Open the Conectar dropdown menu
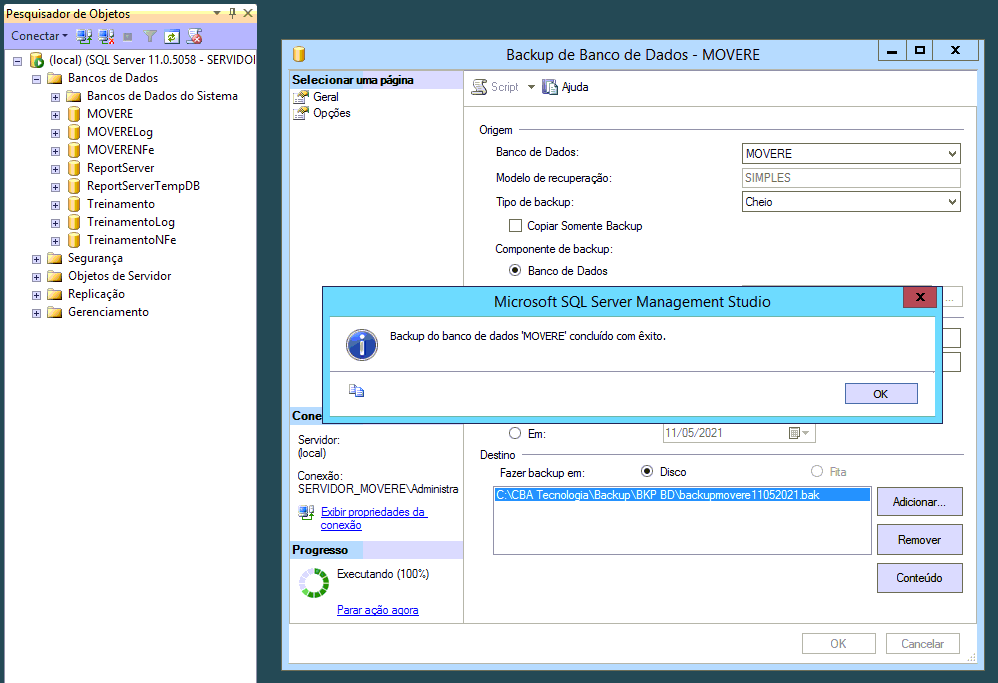The image size is (998, 683). point(39,36)
